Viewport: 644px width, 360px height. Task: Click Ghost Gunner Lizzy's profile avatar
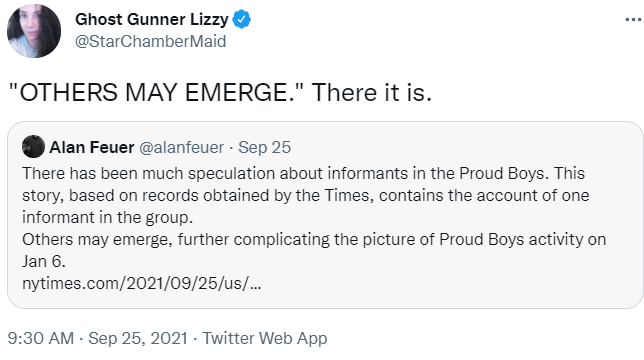[x=34, y=31]
